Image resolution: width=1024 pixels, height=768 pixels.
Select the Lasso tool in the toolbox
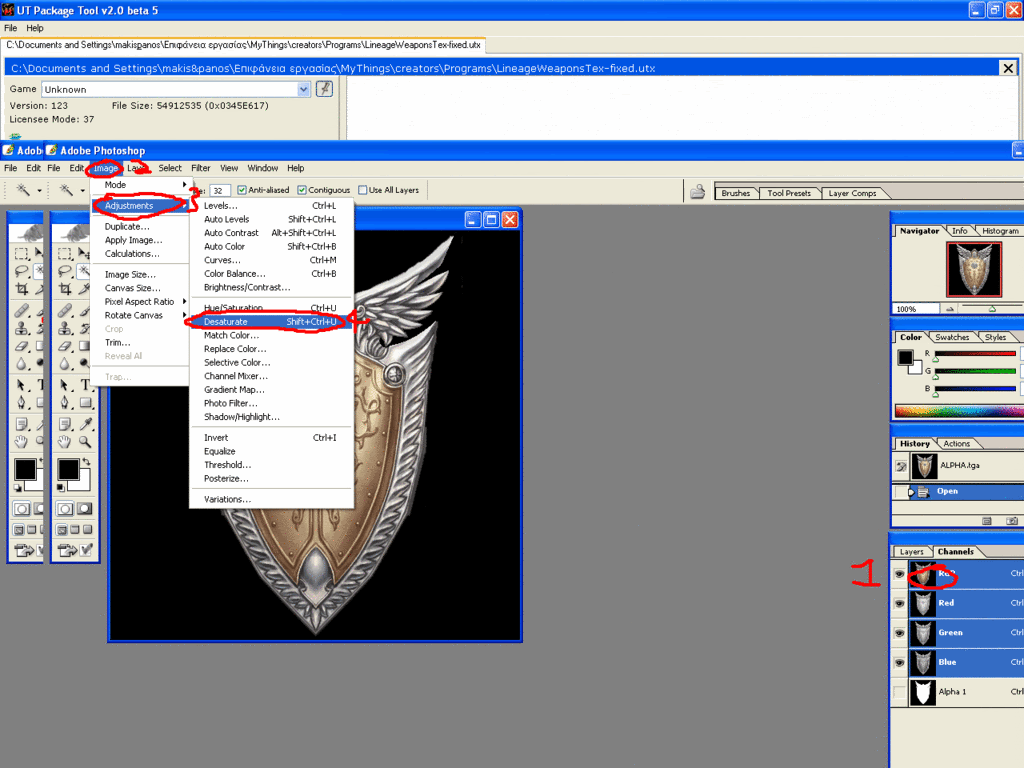pyautogui.click(x=65, y=270)
